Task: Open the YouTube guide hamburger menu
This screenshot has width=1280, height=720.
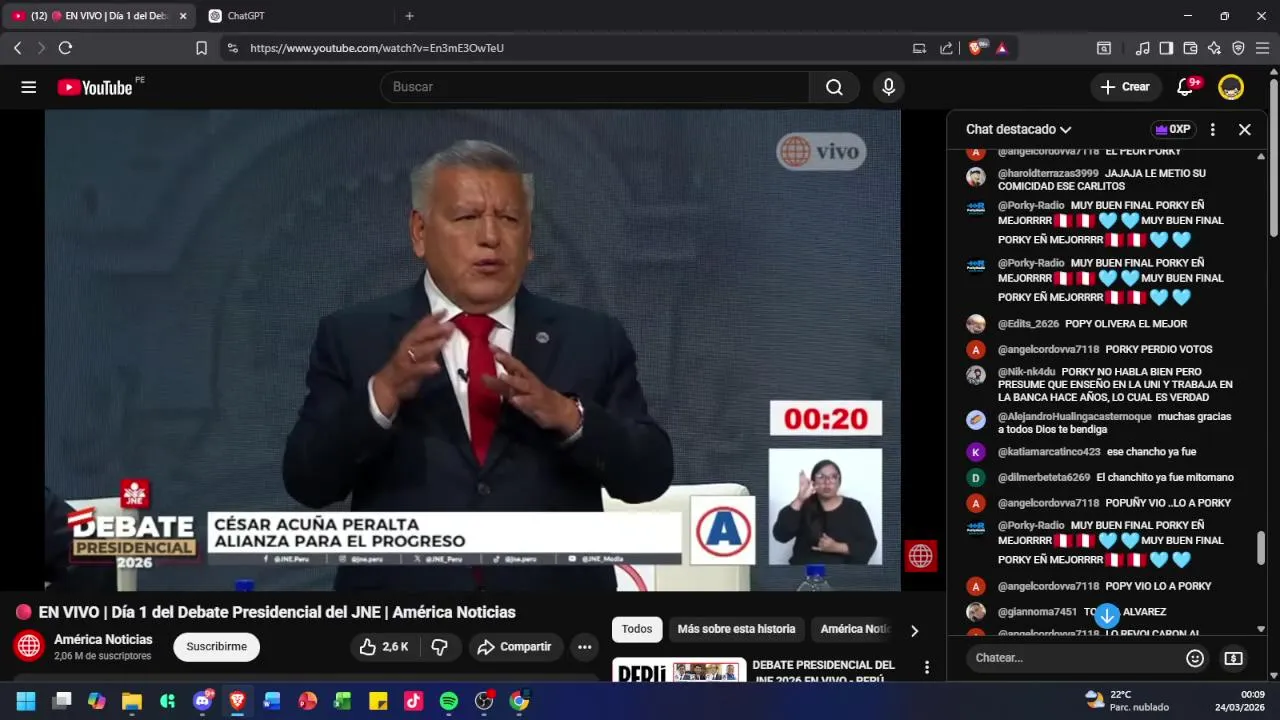Action: click(x=28, y=87)
